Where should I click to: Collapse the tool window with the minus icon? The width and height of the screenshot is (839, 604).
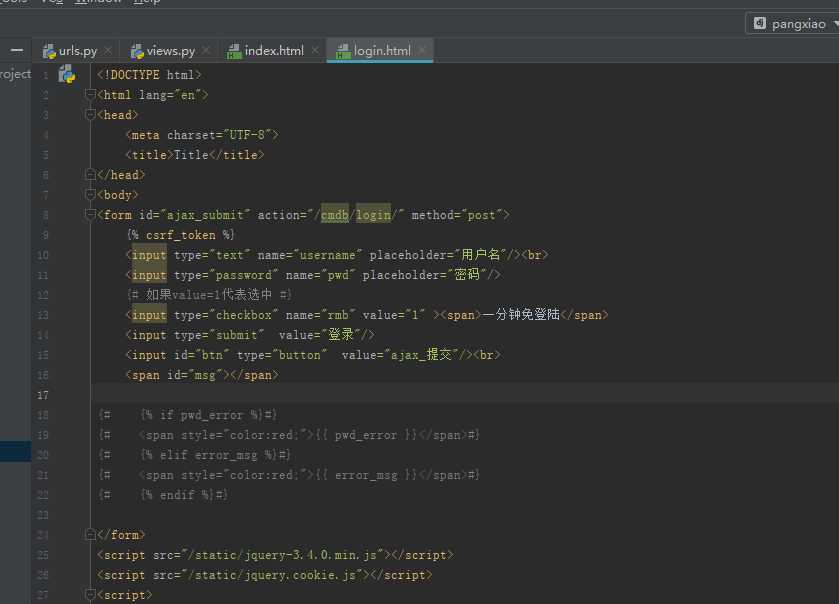point(17,51)
